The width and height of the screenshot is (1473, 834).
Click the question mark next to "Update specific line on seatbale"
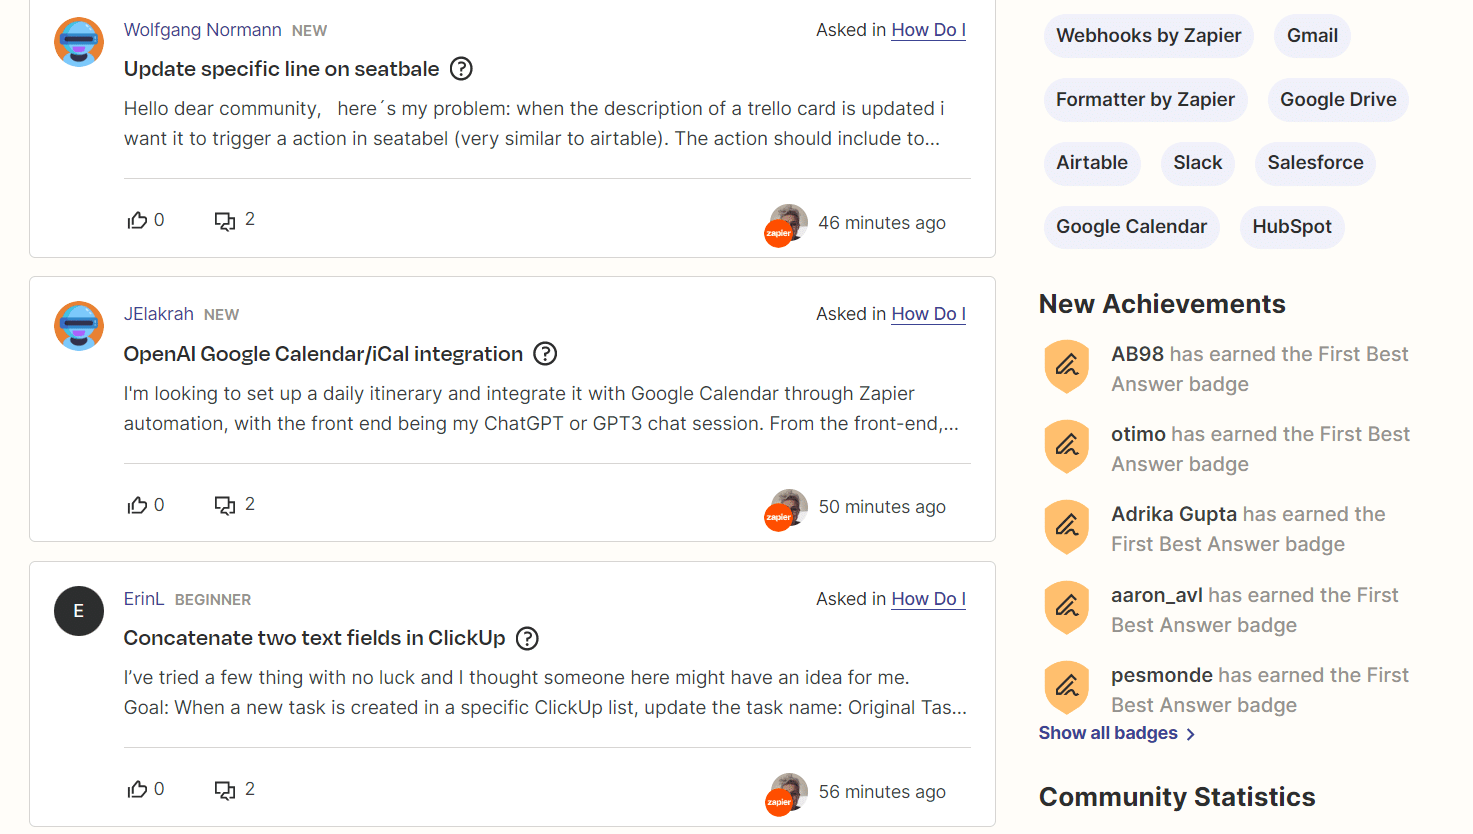pyautogui.click(x=461, y=68)
